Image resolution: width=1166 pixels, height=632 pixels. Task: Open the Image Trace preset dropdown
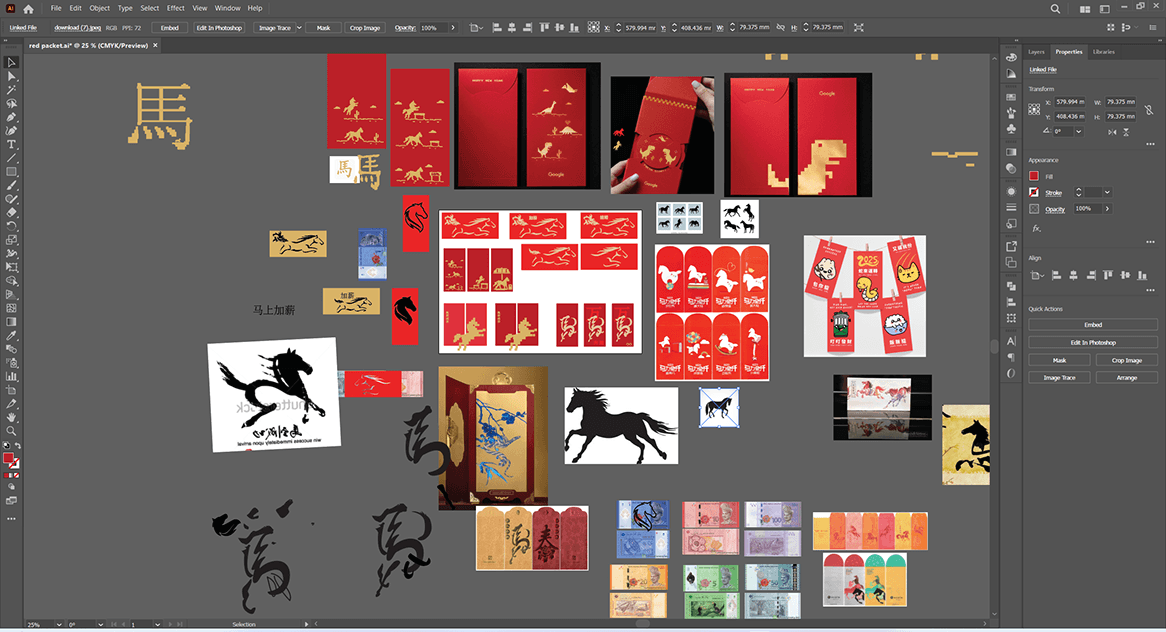point(297,27)
